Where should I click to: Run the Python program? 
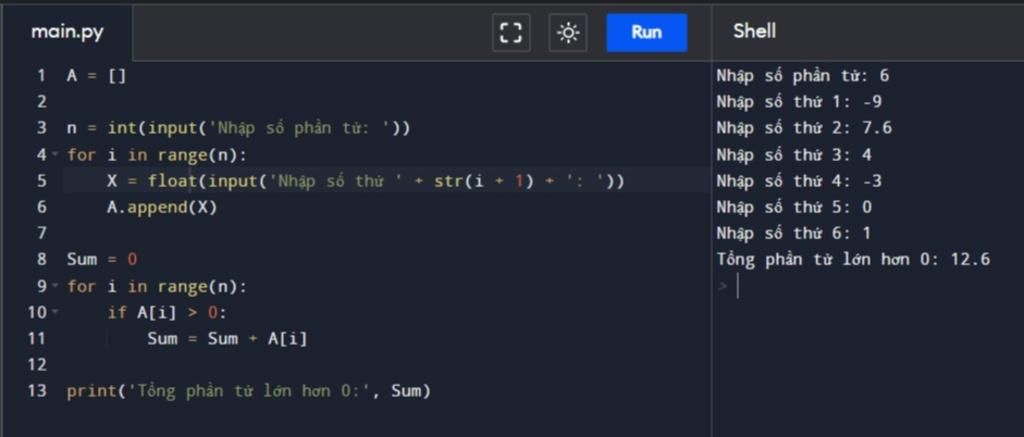tap(646, 32)
